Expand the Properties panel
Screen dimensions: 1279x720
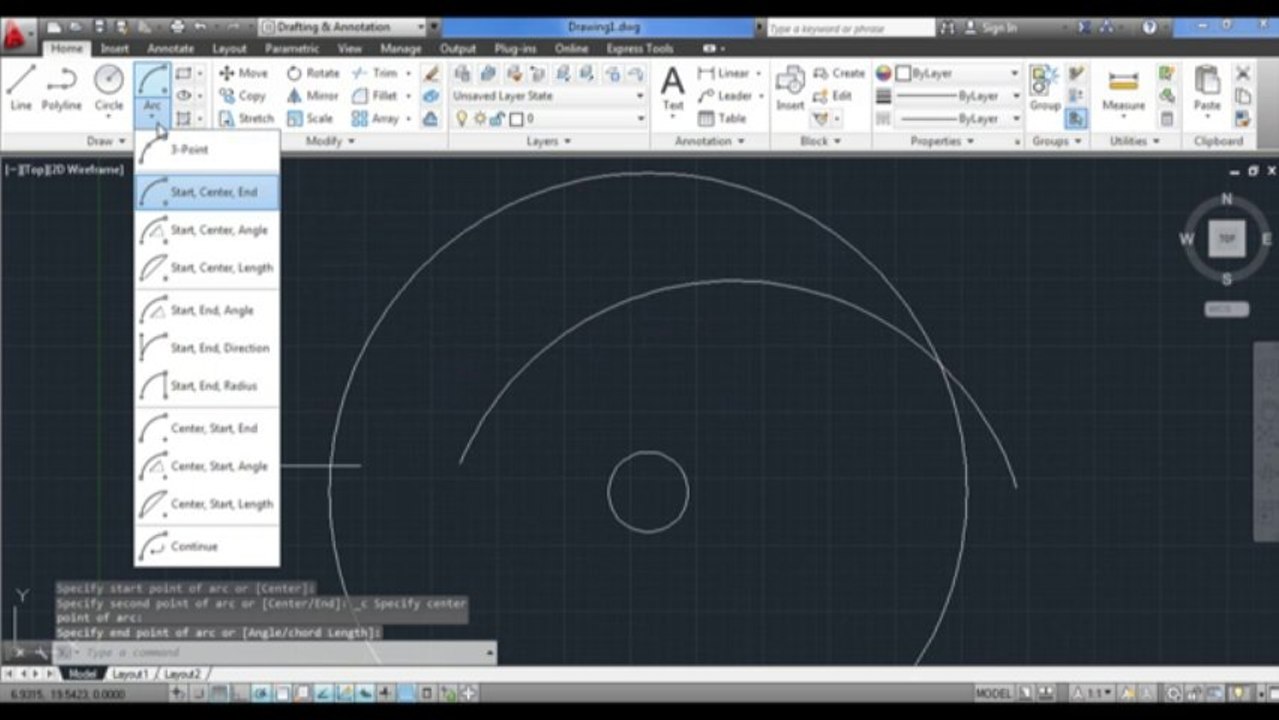[x=941, y=141]
